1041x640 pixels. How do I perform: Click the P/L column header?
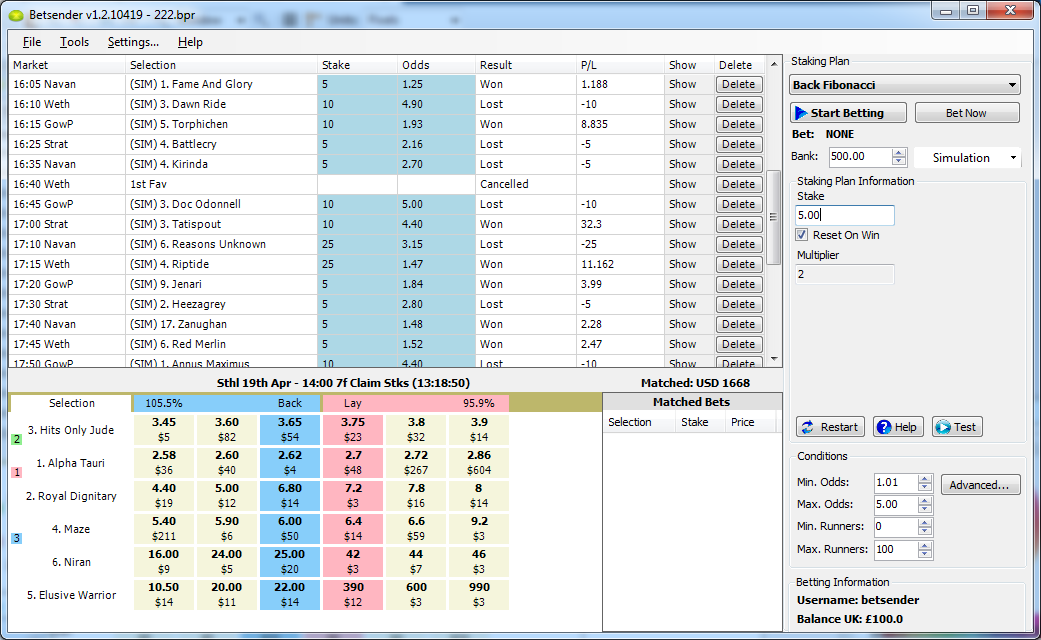[x=620, y=65]
